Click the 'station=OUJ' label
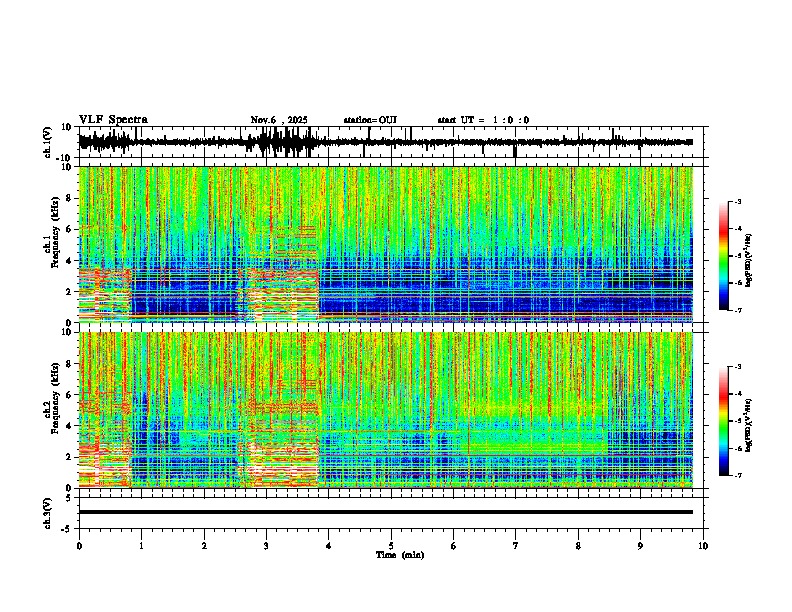The image size is (792, 612). (x=370, y=120)
